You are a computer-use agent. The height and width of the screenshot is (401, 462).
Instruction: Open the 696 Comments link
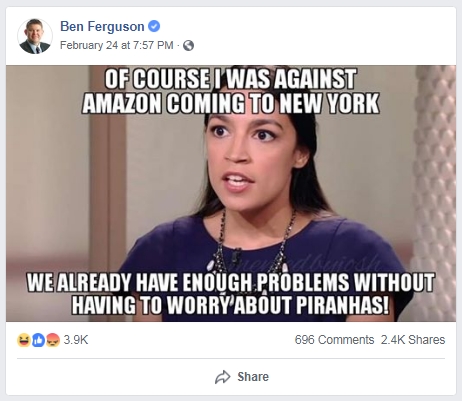[x=334, y=340]
